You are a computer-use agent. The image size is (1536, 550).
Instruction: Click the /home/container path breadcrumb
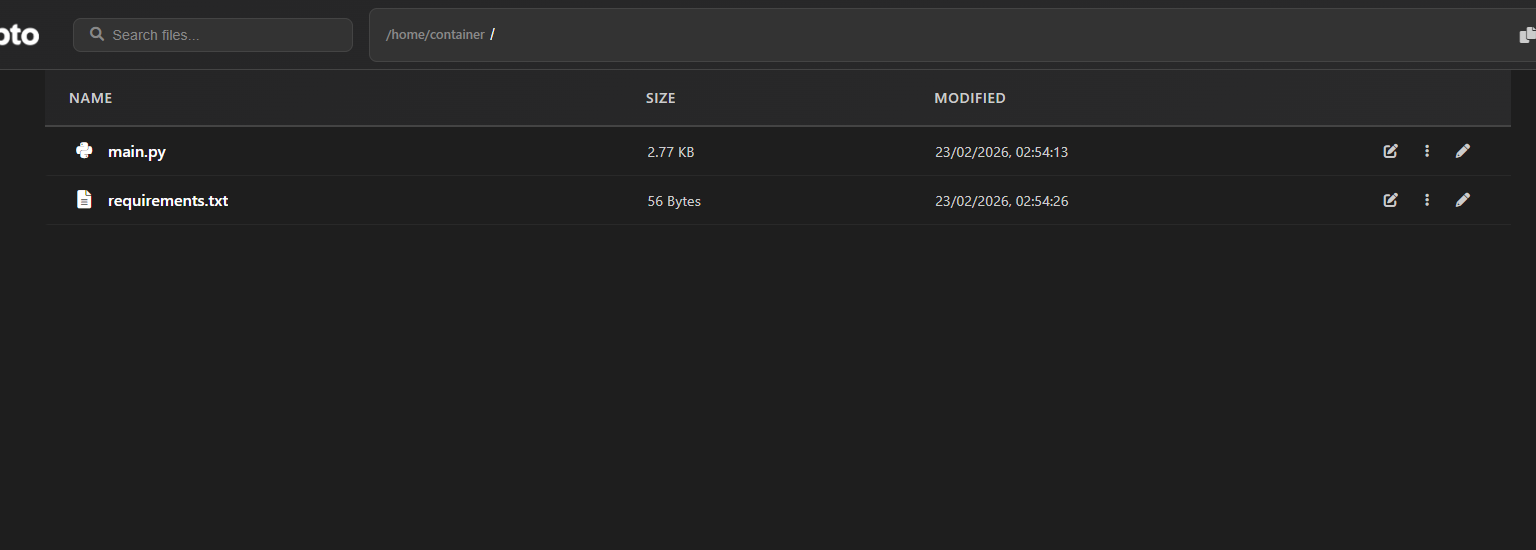tap(435, 35)
